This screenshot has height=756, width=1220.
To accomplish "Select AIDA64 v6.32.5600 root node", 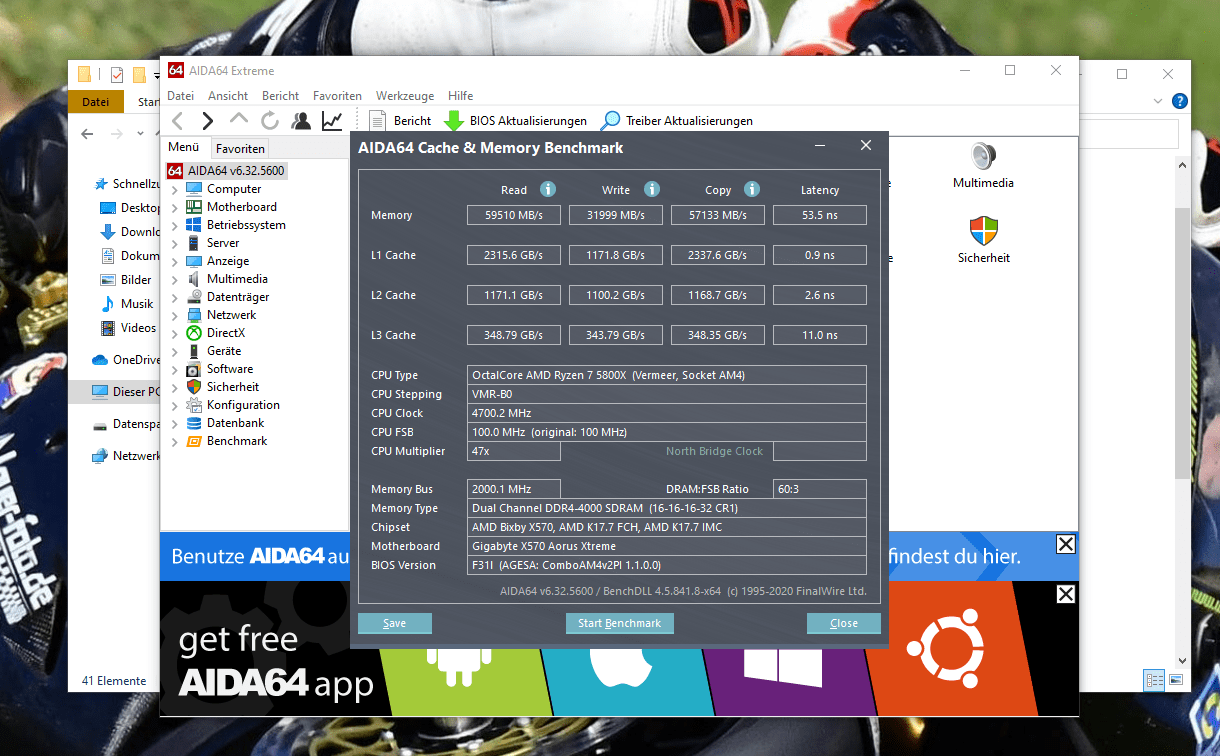I will click(226, 171).
